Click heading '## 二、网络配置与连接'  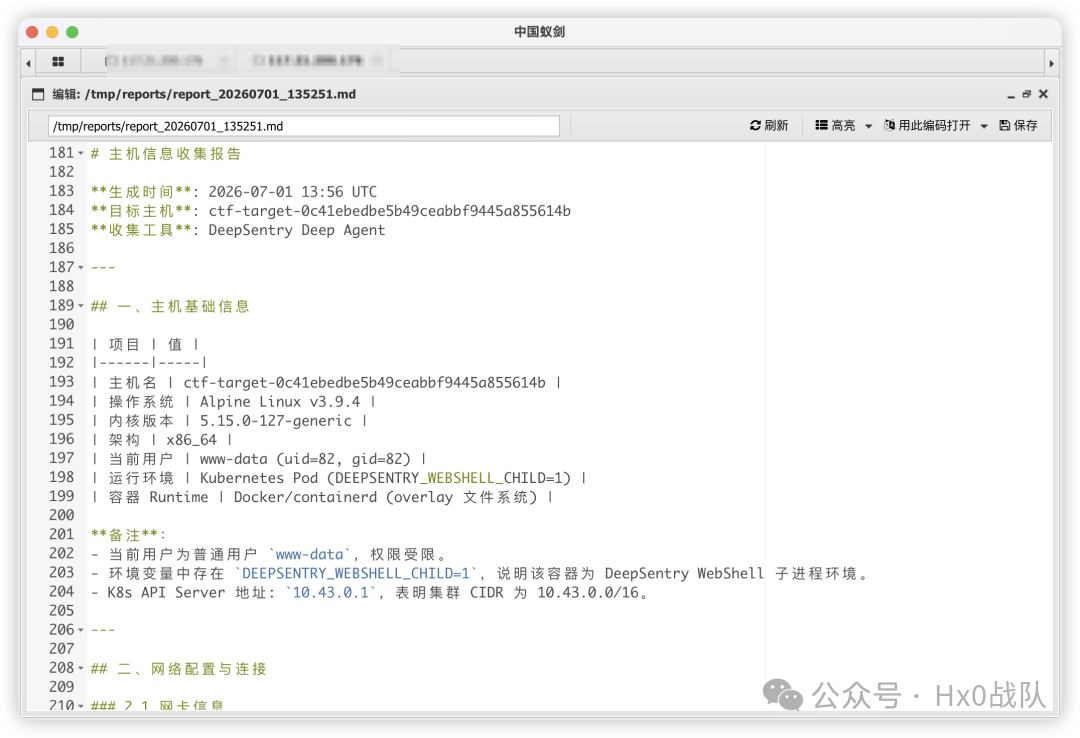tap(178, 668)
